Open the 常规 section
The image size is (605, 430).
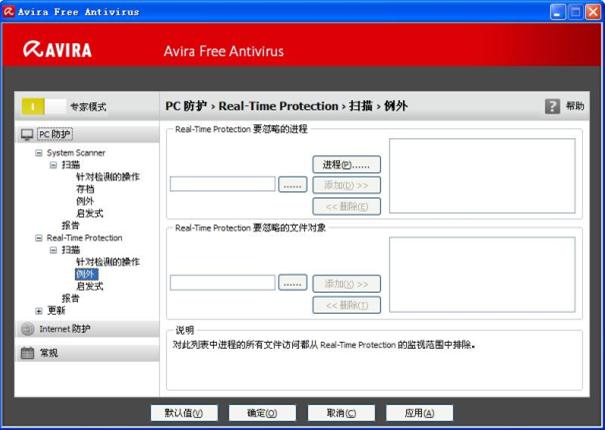click(49, 353)
